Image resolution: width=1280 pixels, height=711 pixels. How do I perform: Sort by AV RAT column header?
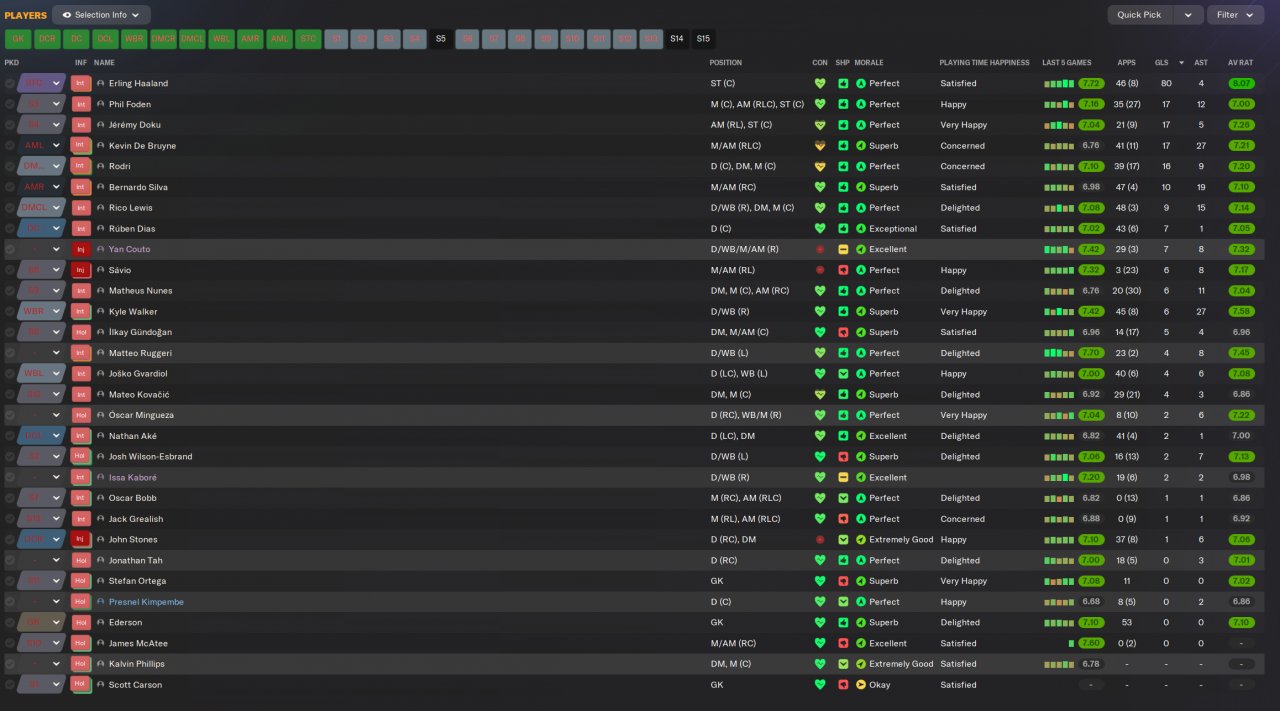coord(1240,62)
